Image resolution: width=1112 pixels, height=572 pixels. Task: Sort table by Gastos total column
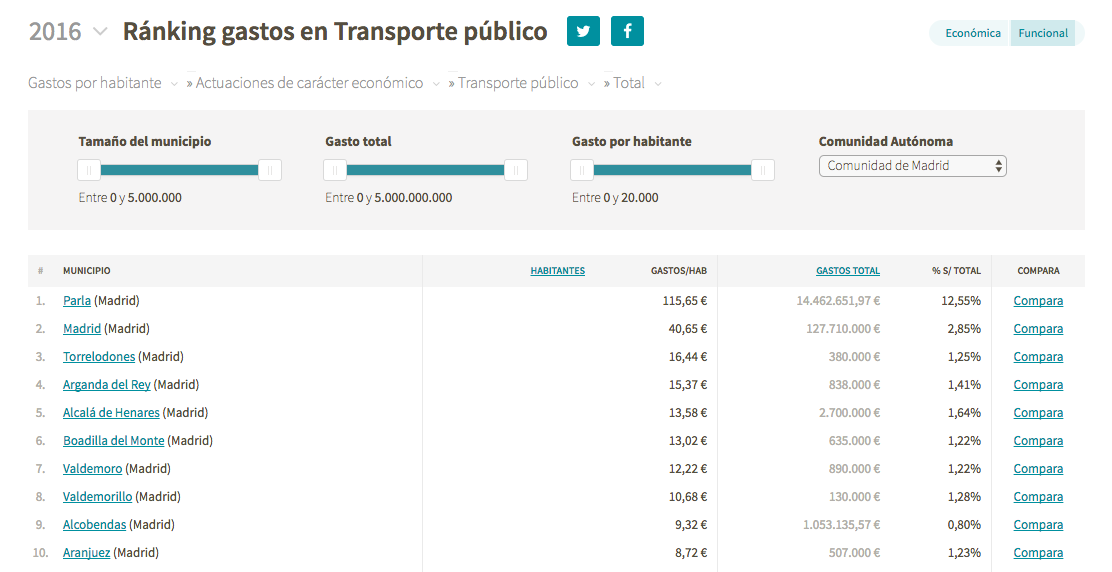tap(847, 271)
